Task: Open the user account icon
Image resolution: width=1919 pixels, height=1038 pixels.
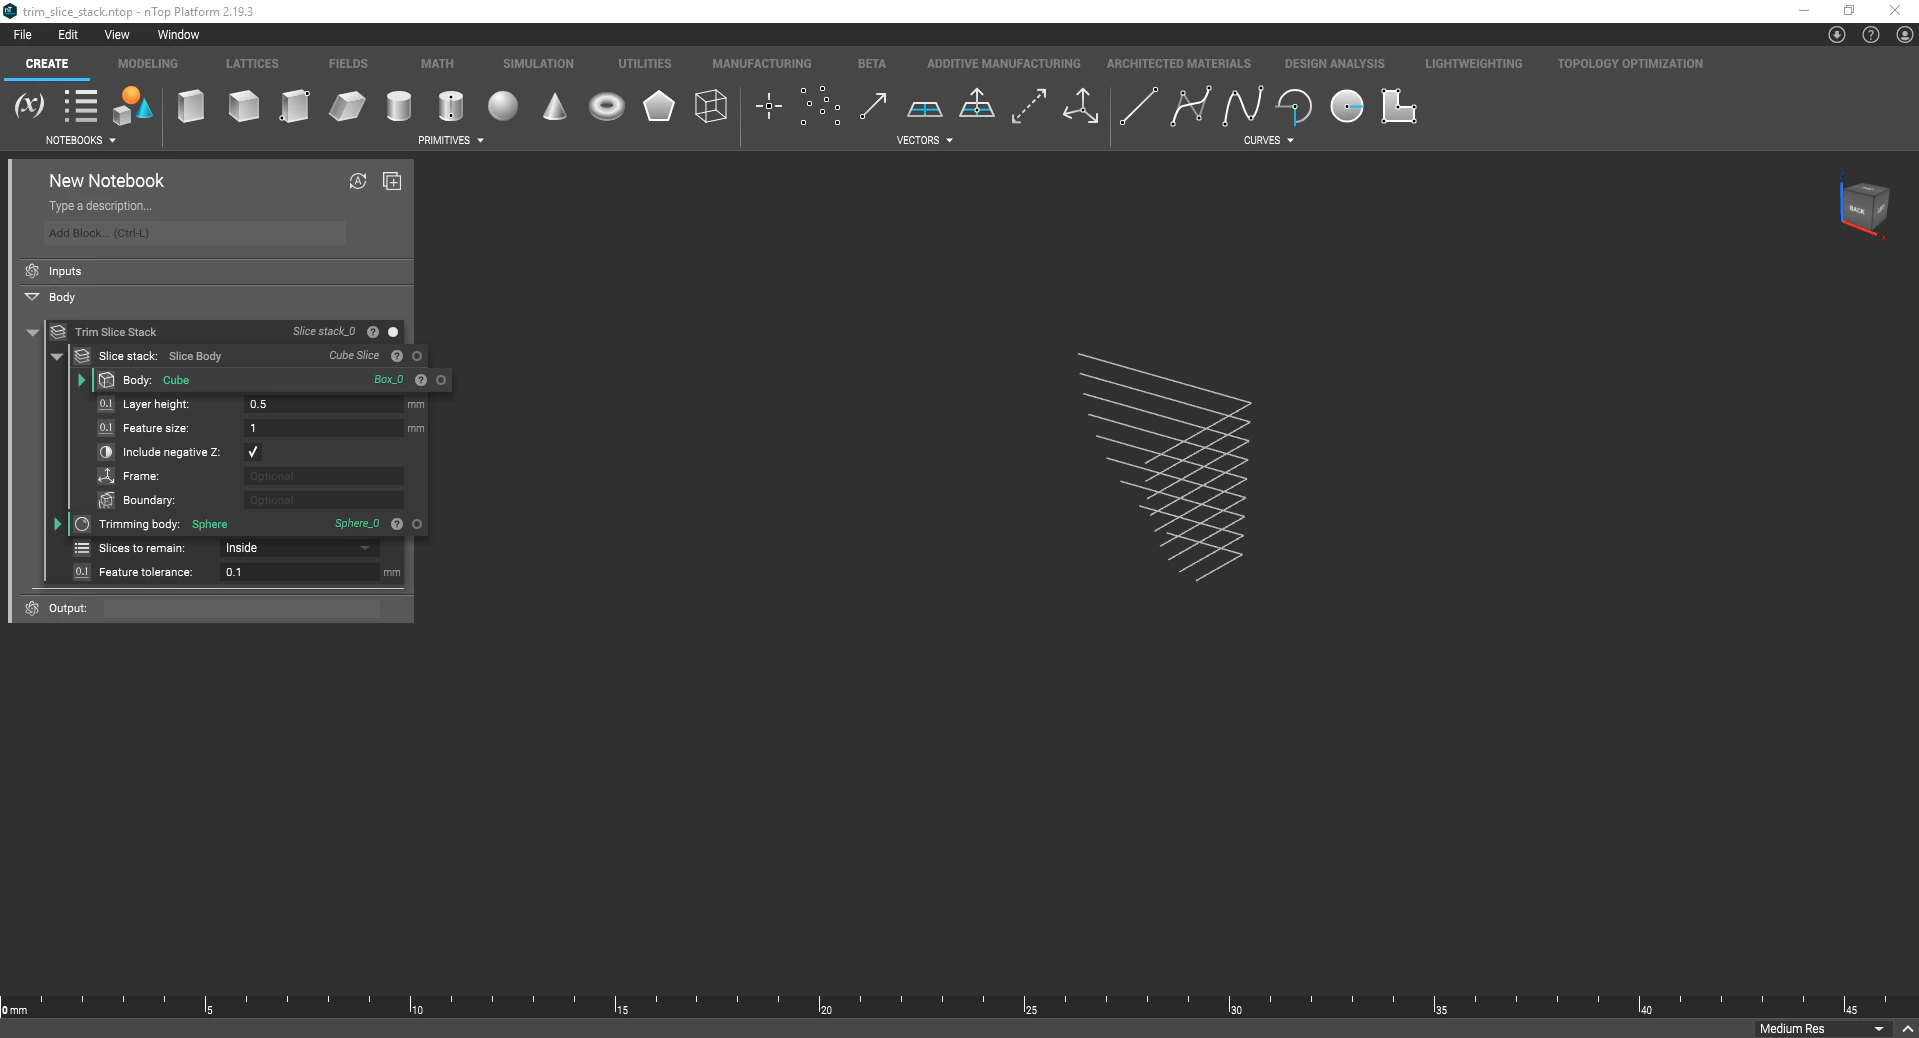Action: [1905, 35]
